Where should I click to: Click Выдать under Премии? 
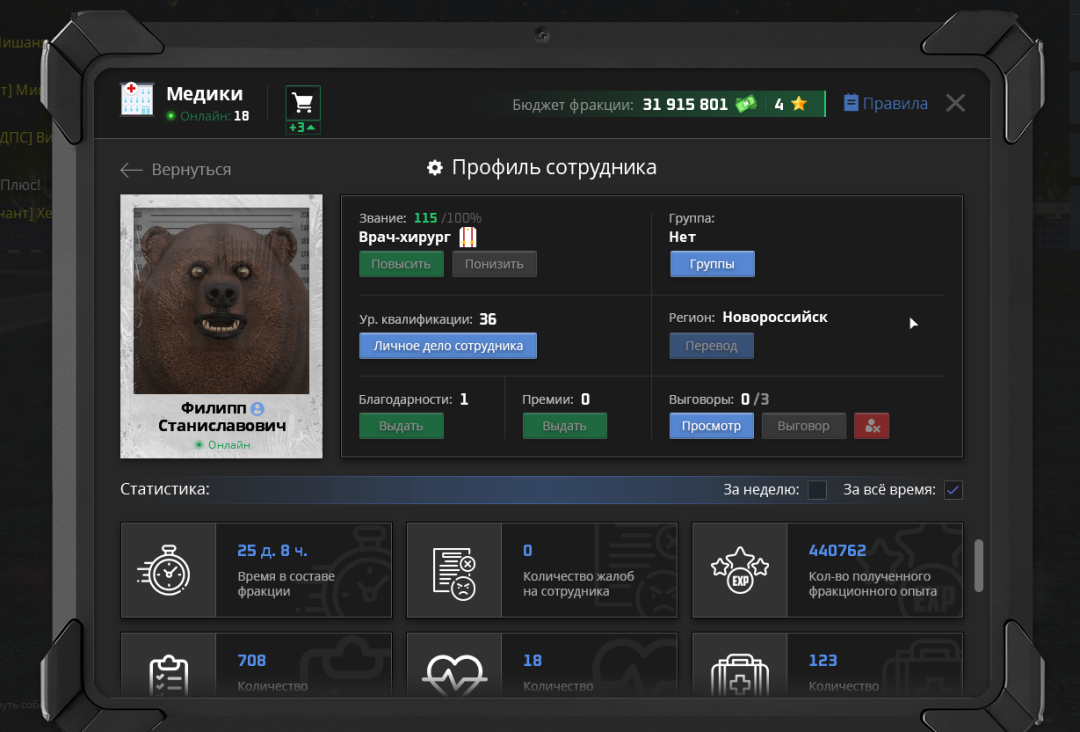pos(564,426)
